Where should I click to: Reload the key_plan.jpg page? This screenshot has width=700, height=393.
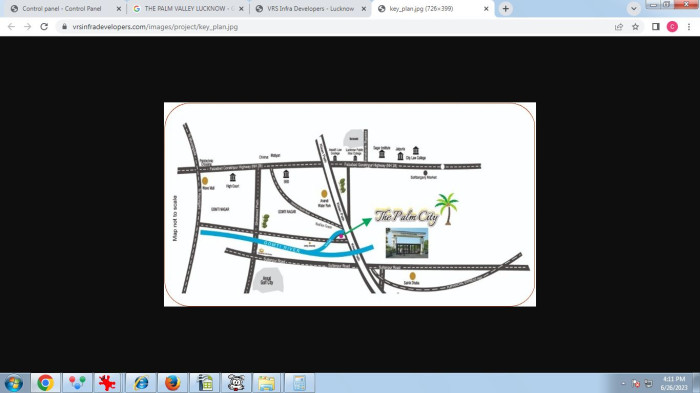click(x=44, y=27)
